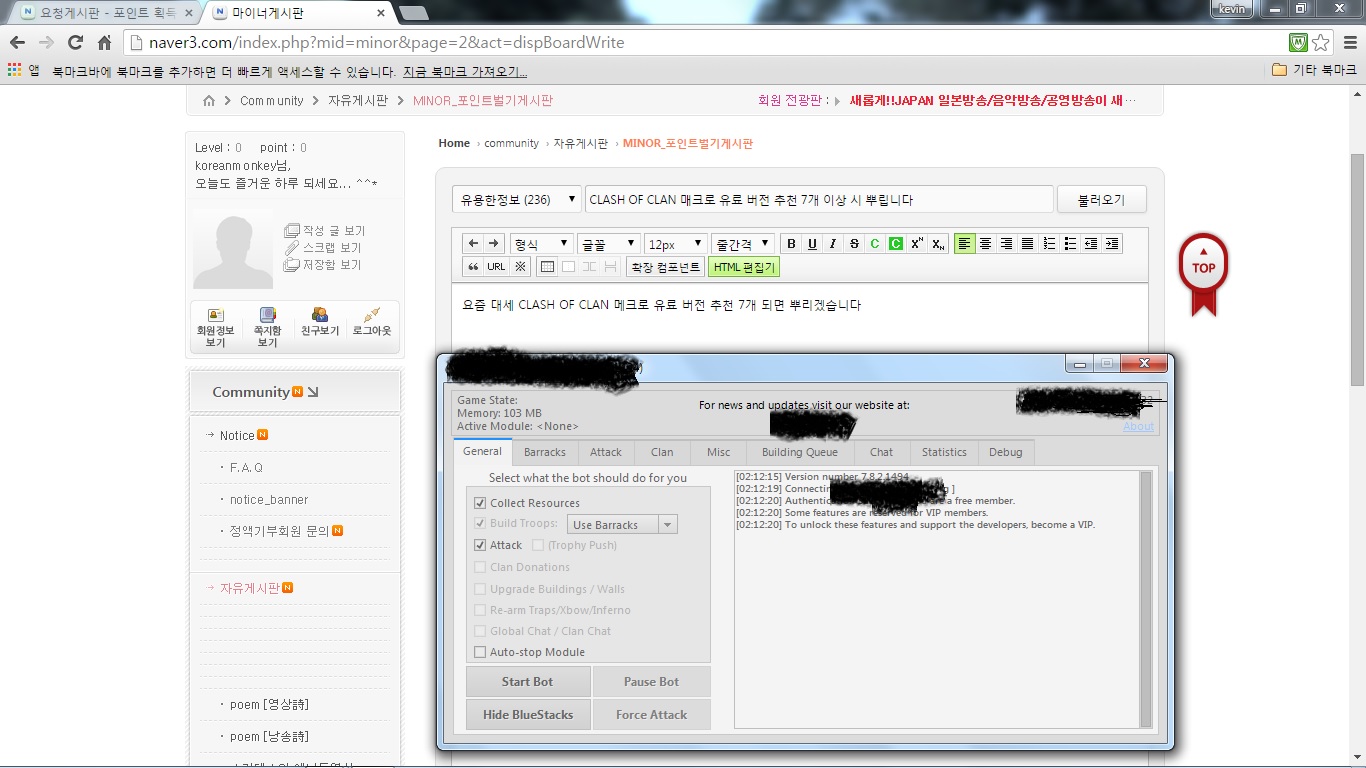The height and width of the screenshot is (768, 1366).
Task: Insert a numbered list
Action: point(1049,244)
